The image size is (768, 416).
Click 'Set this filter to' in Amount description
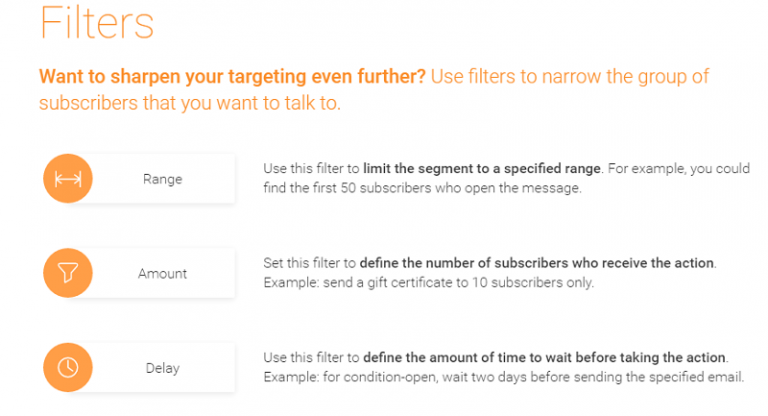(x=310, y=263)
